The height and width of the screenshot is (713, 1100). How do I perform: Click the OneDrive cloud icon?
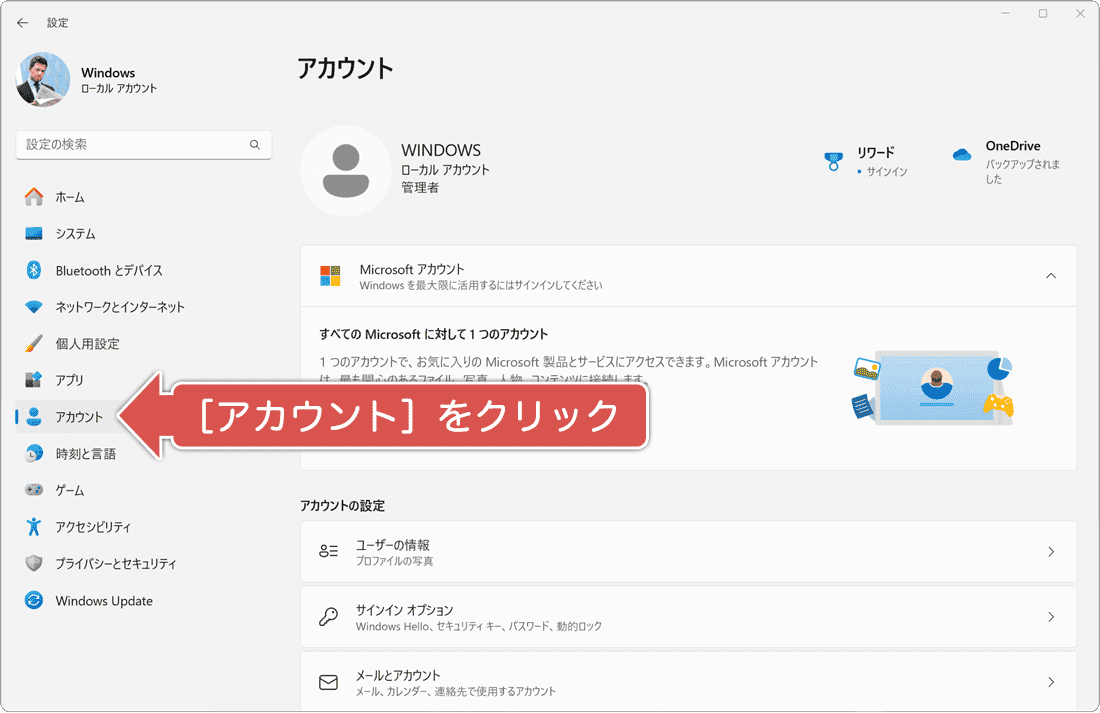961,153
